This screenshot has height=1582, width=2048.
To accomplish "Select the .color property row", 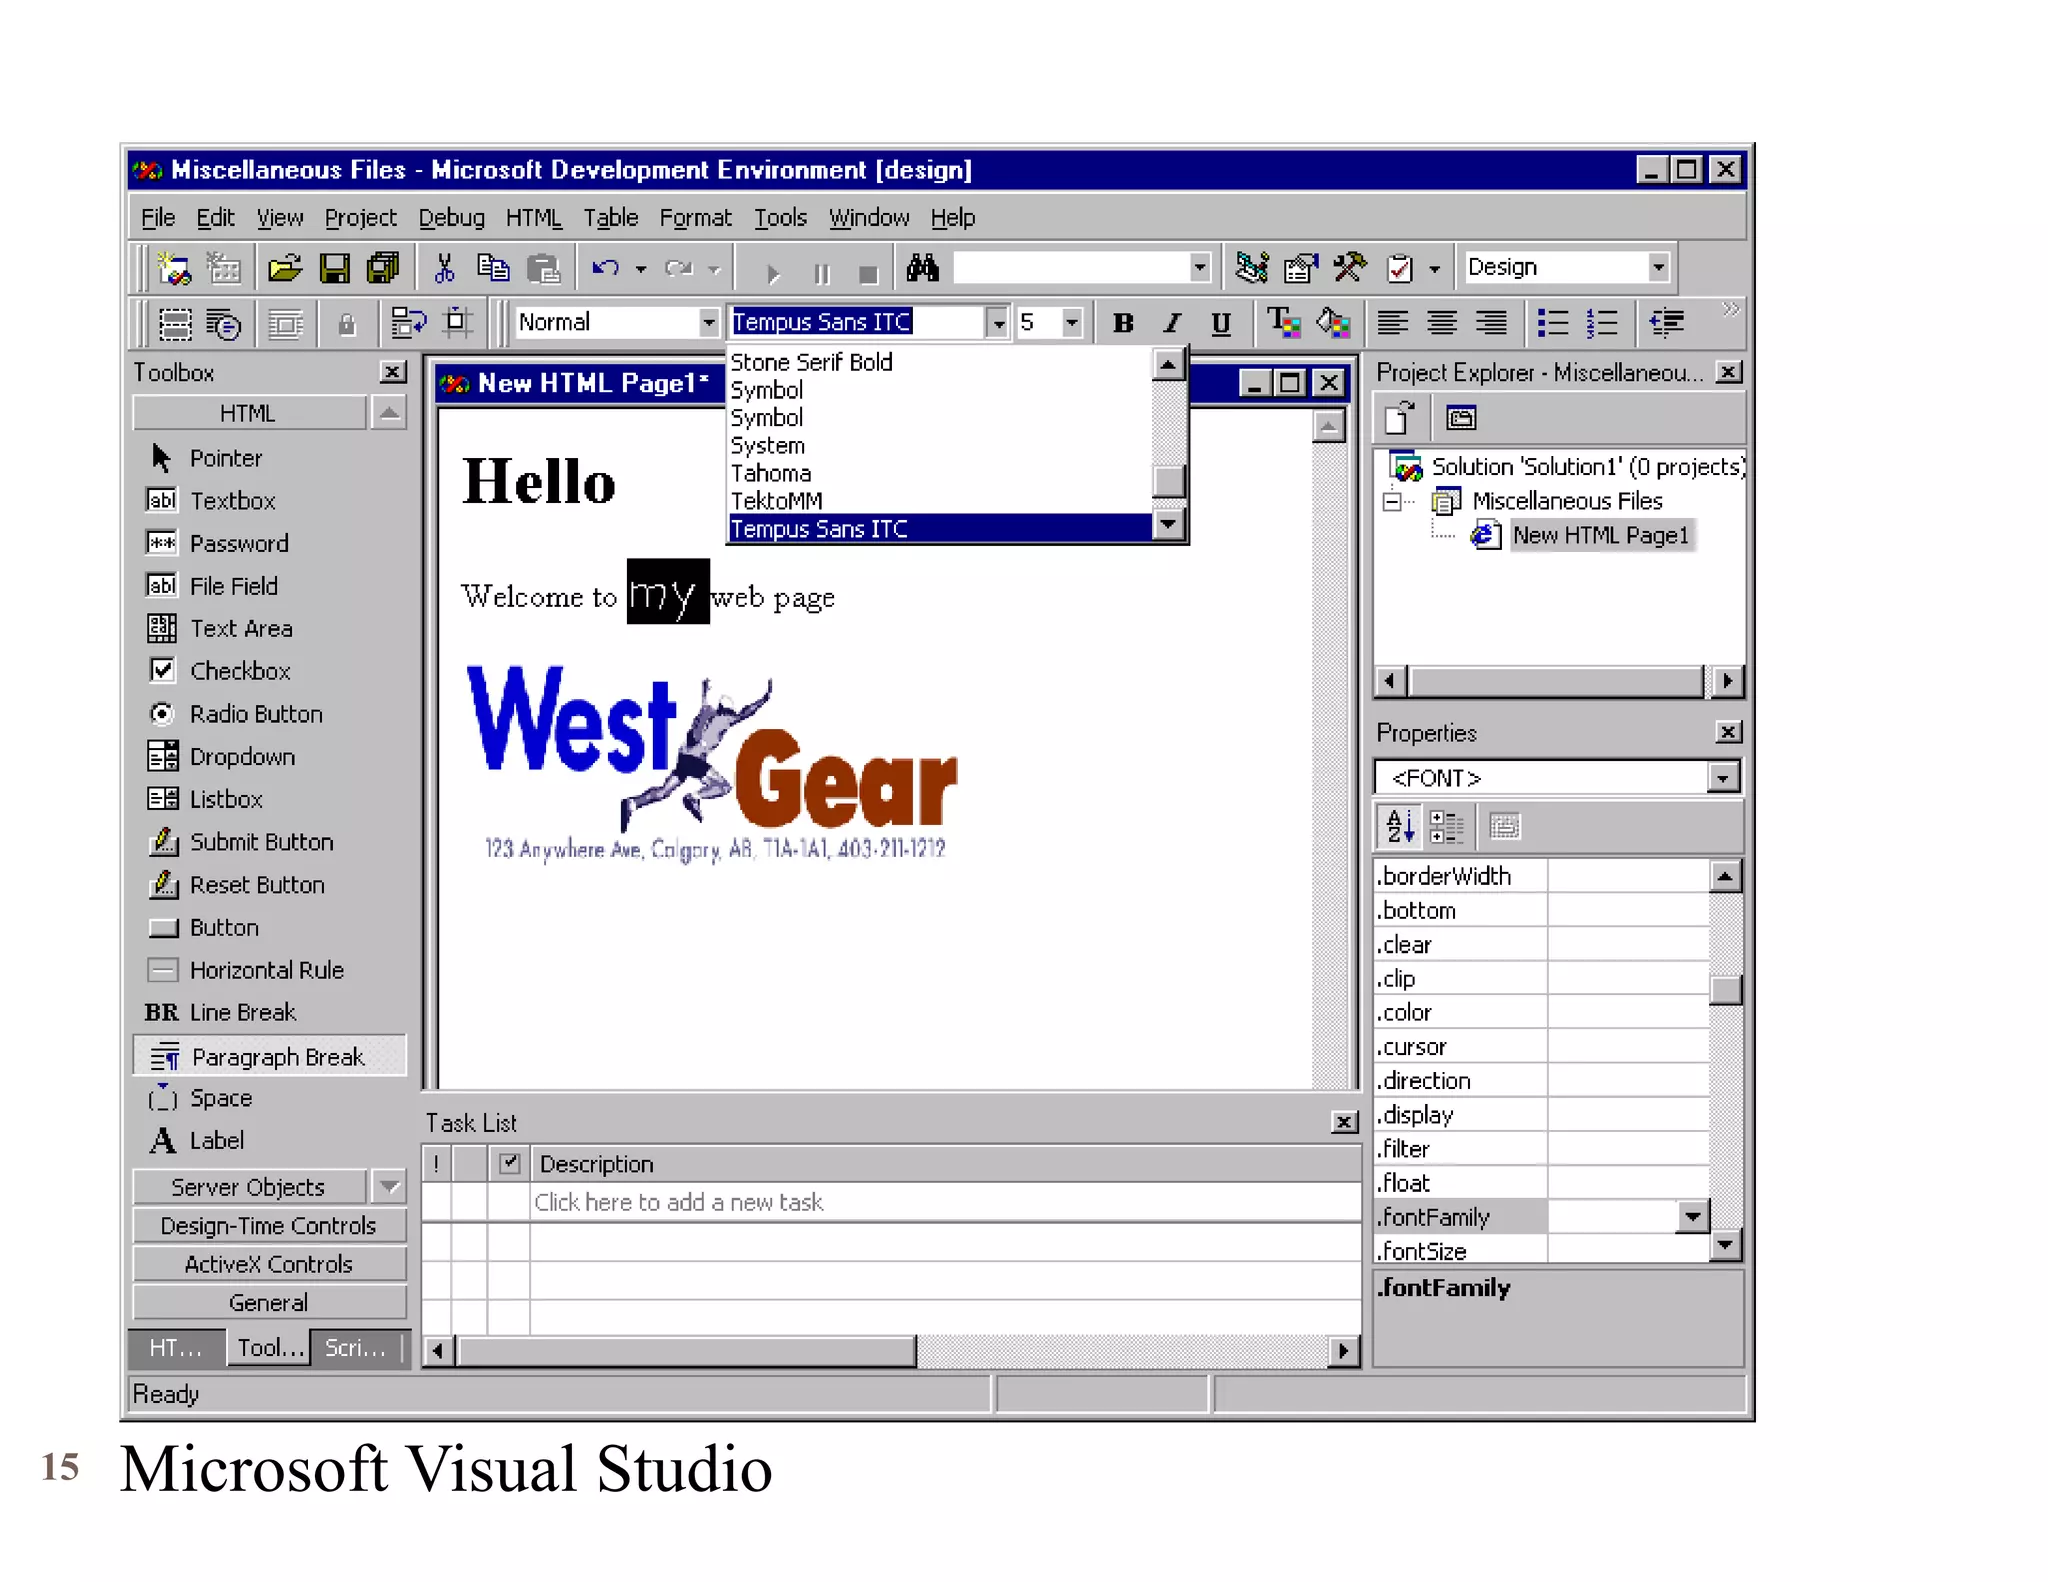I will [x=1541, y=1012].
